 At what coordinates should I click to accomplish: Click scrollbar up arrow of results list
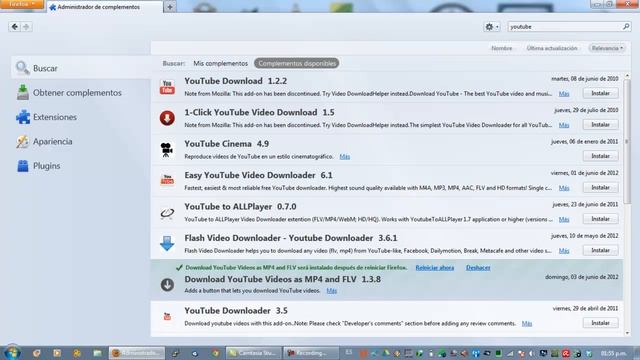pyautogui.click(x=627, y=76)
